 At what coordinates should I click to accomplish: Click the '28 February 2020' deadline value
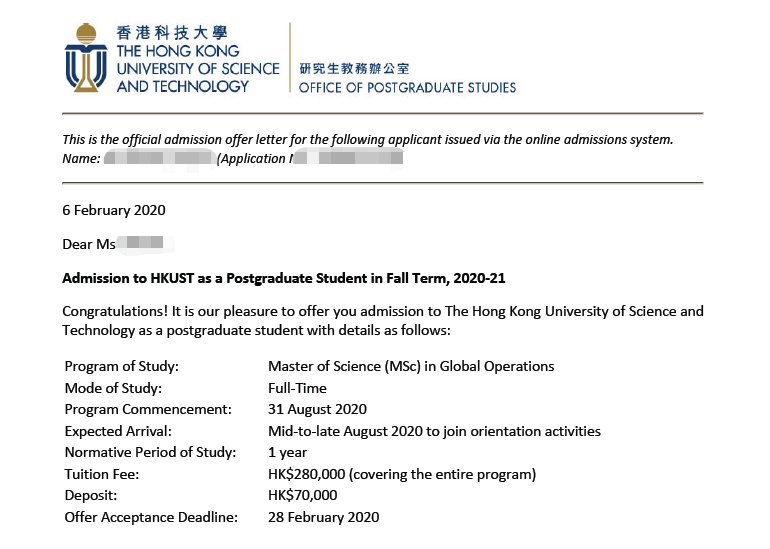click(x=324, y=518)
